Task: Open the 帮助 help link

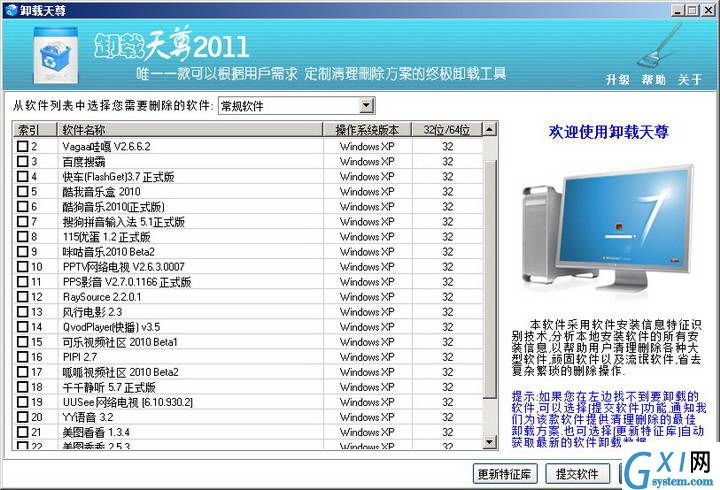Action: 654,80
